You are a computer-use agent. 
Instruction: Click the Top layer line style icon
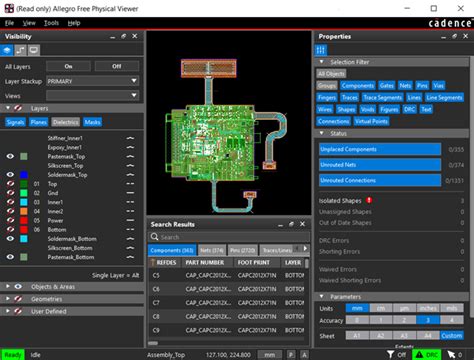[130, 184]
